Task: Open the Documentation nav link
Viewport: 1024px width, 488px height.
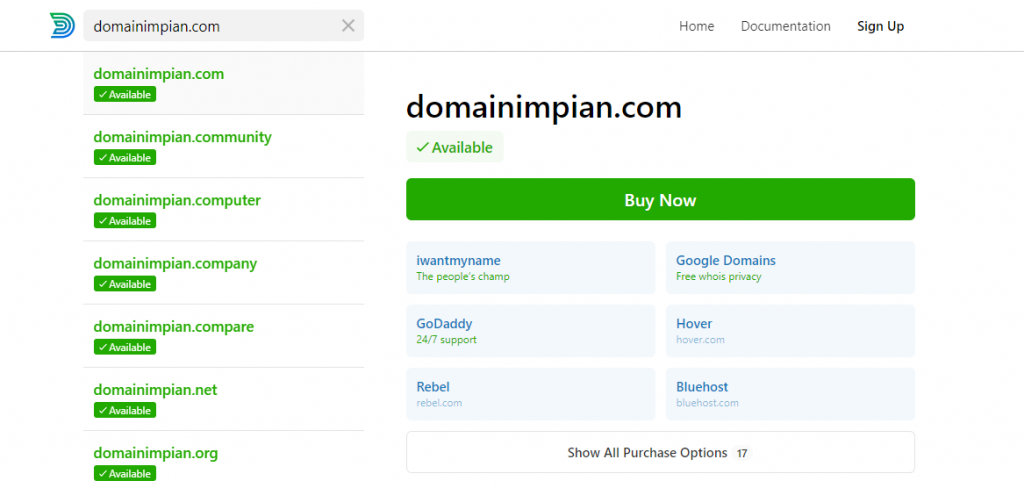Action: [786, 26]
